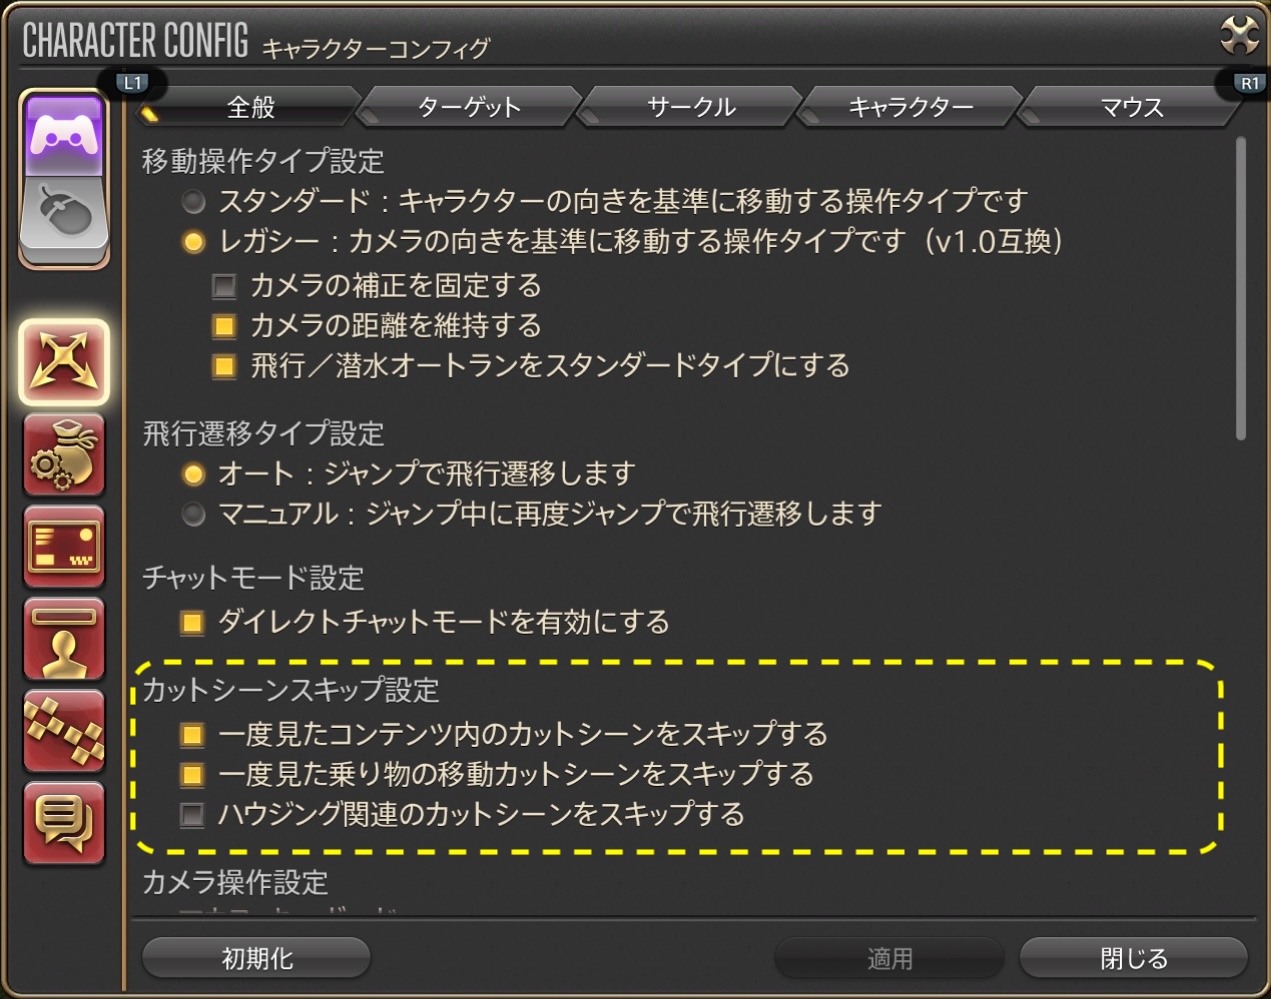The height and width of the screenshot is (999, 1271).
Task: Open the item settings bag icon
Action: (x=64, y=455)
